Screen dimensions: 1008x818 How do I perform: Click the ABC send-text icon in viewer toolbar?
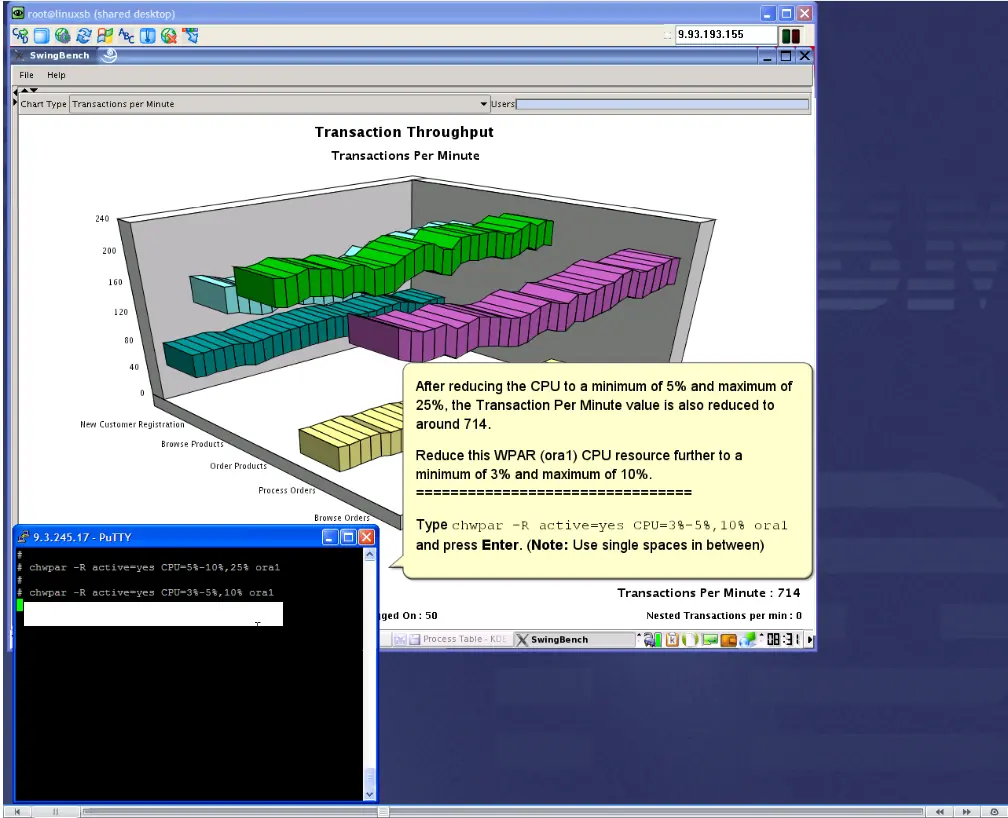click(126, 36)
